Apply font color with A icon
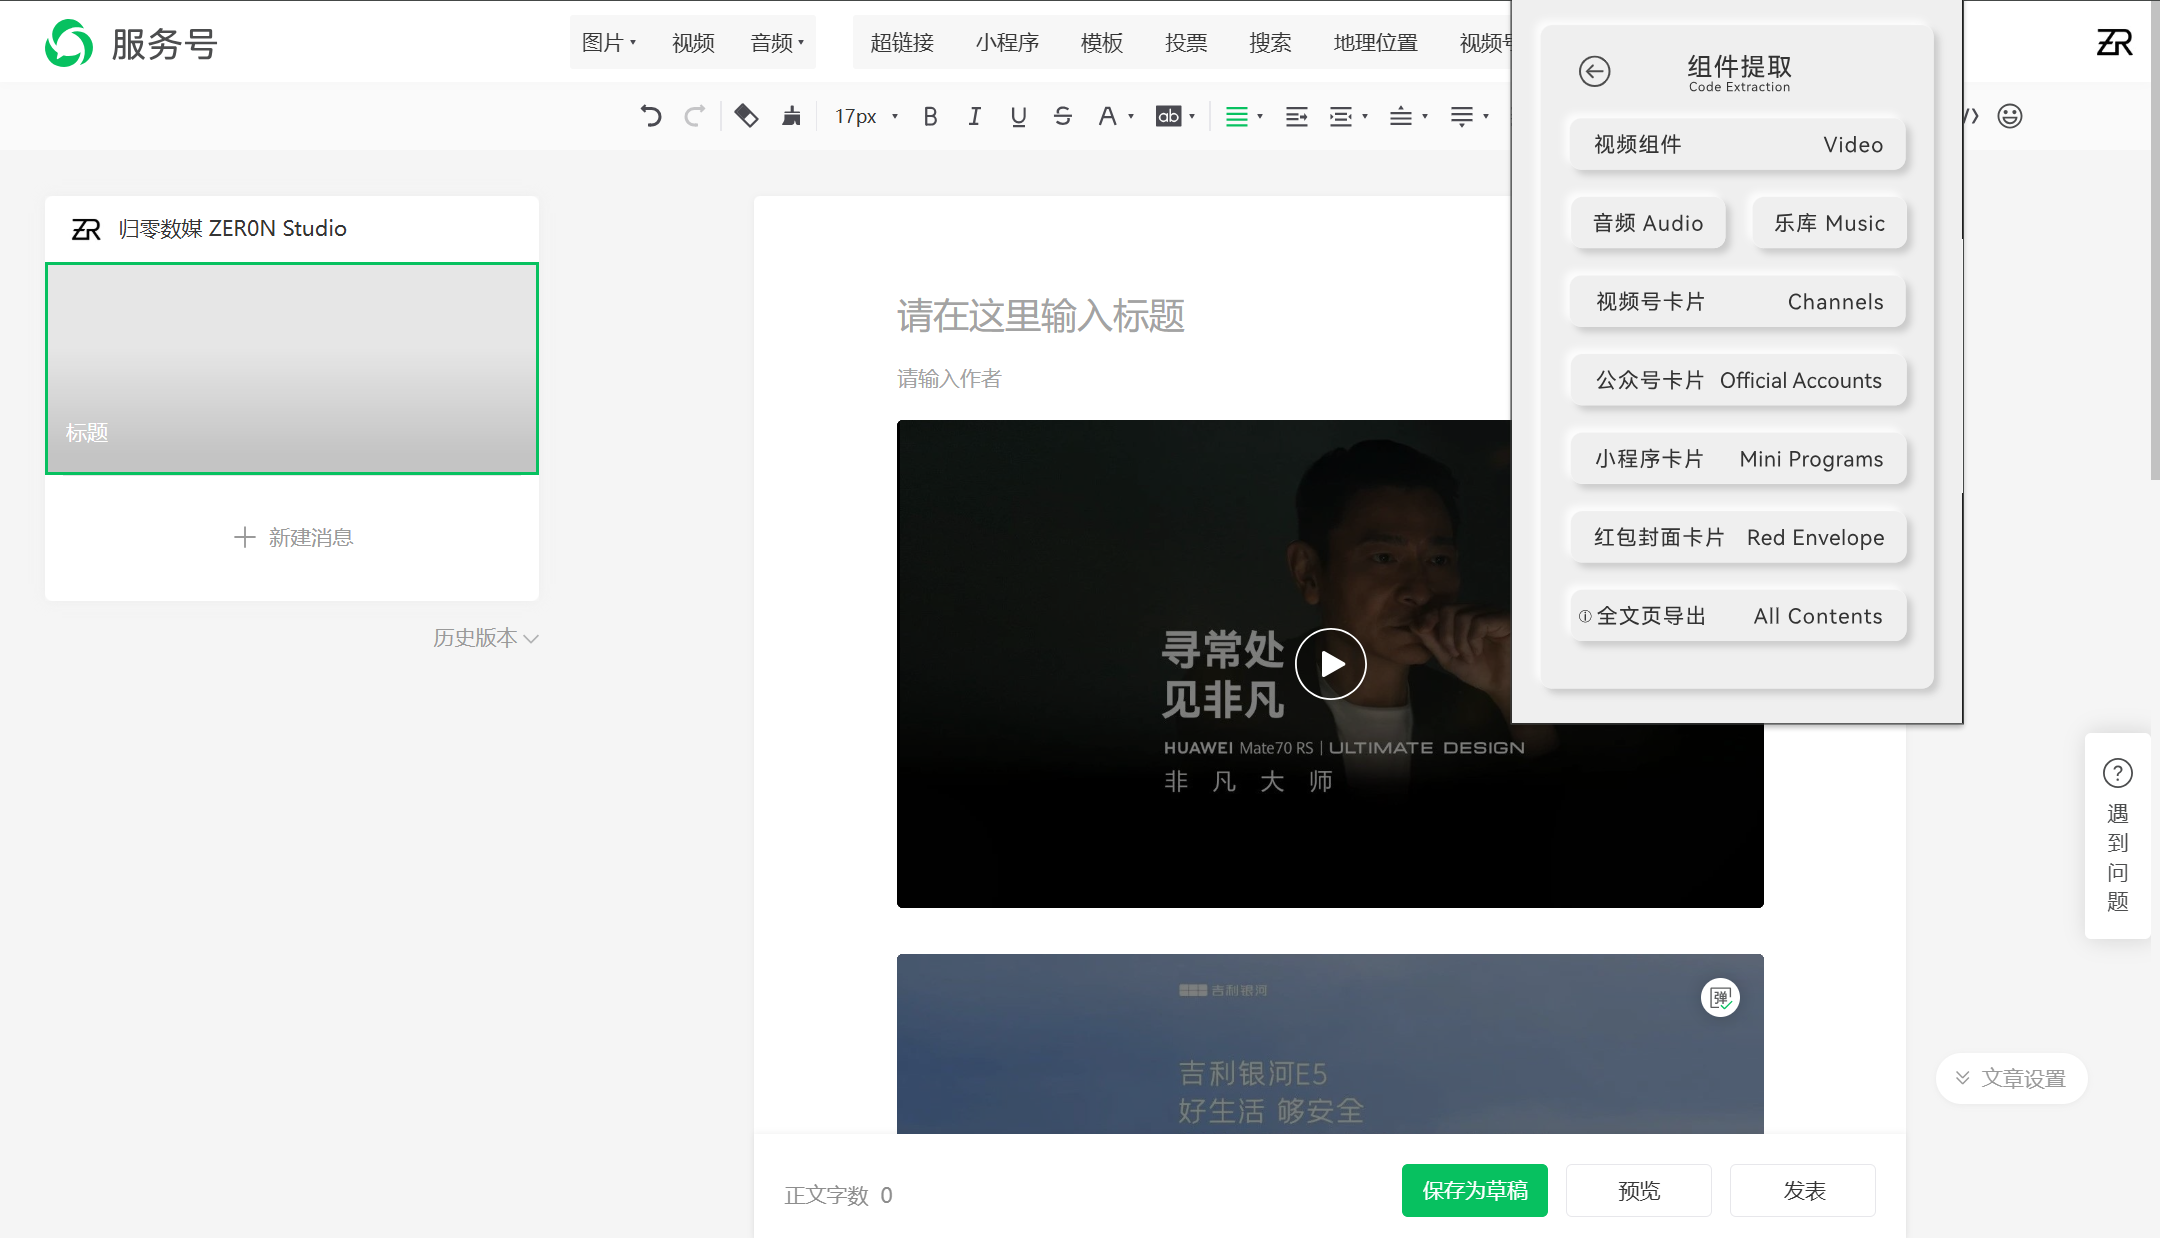 [1107, 116]
